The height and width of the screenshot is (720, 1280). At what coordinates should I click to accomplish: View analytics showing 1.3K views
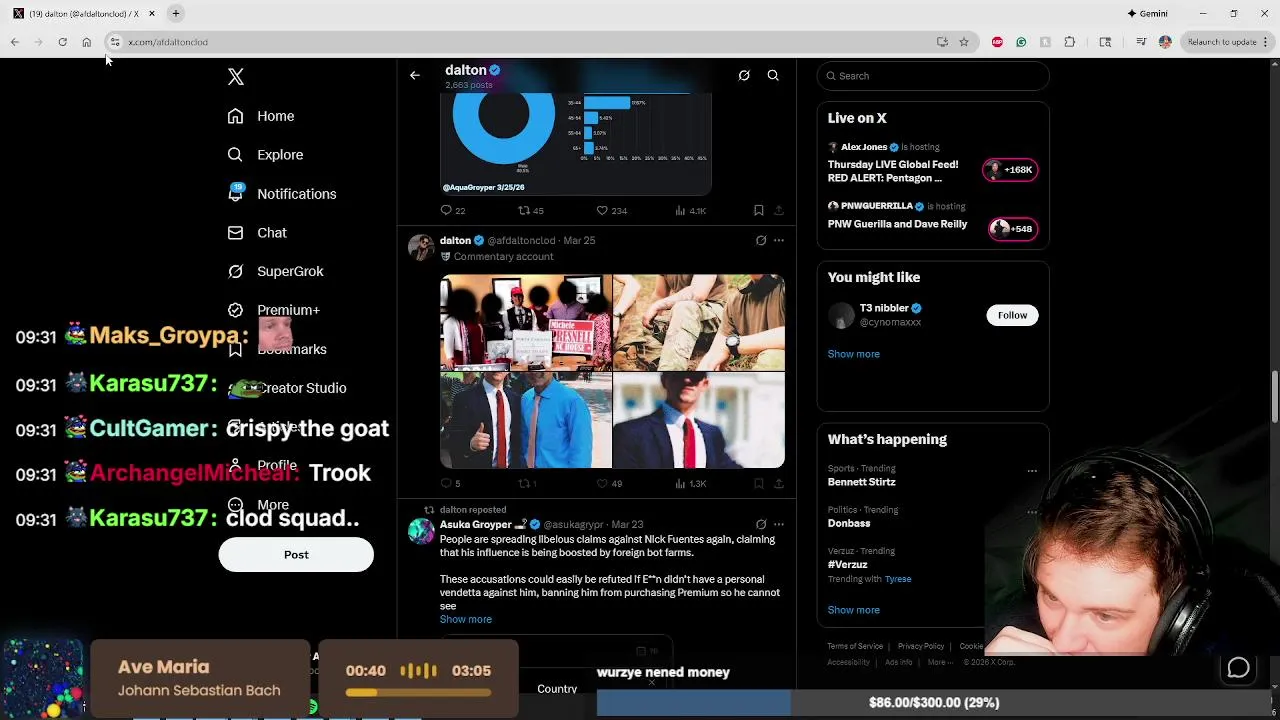pos(691,483)
